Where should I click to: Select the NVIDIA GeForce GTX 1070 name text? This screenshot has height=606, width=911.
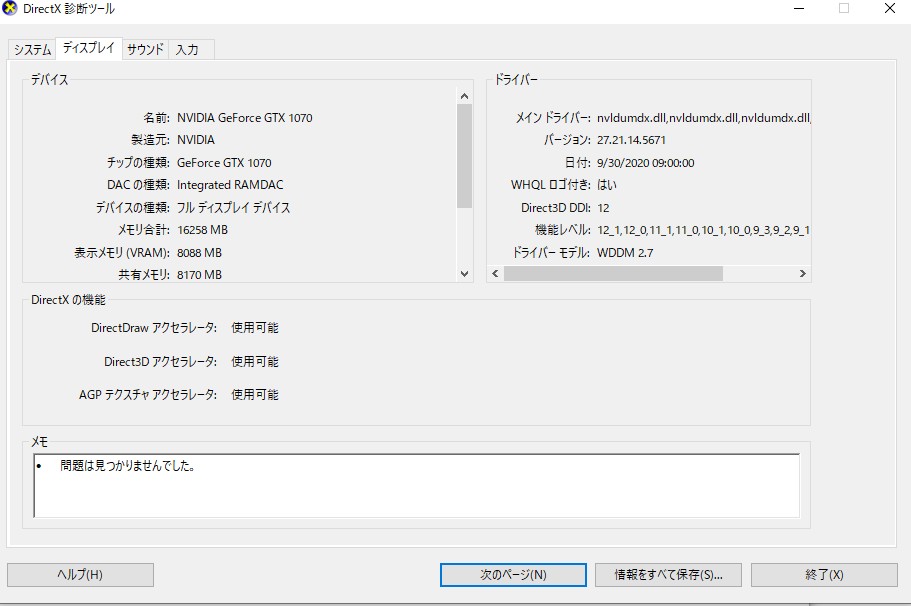point(245,117)
